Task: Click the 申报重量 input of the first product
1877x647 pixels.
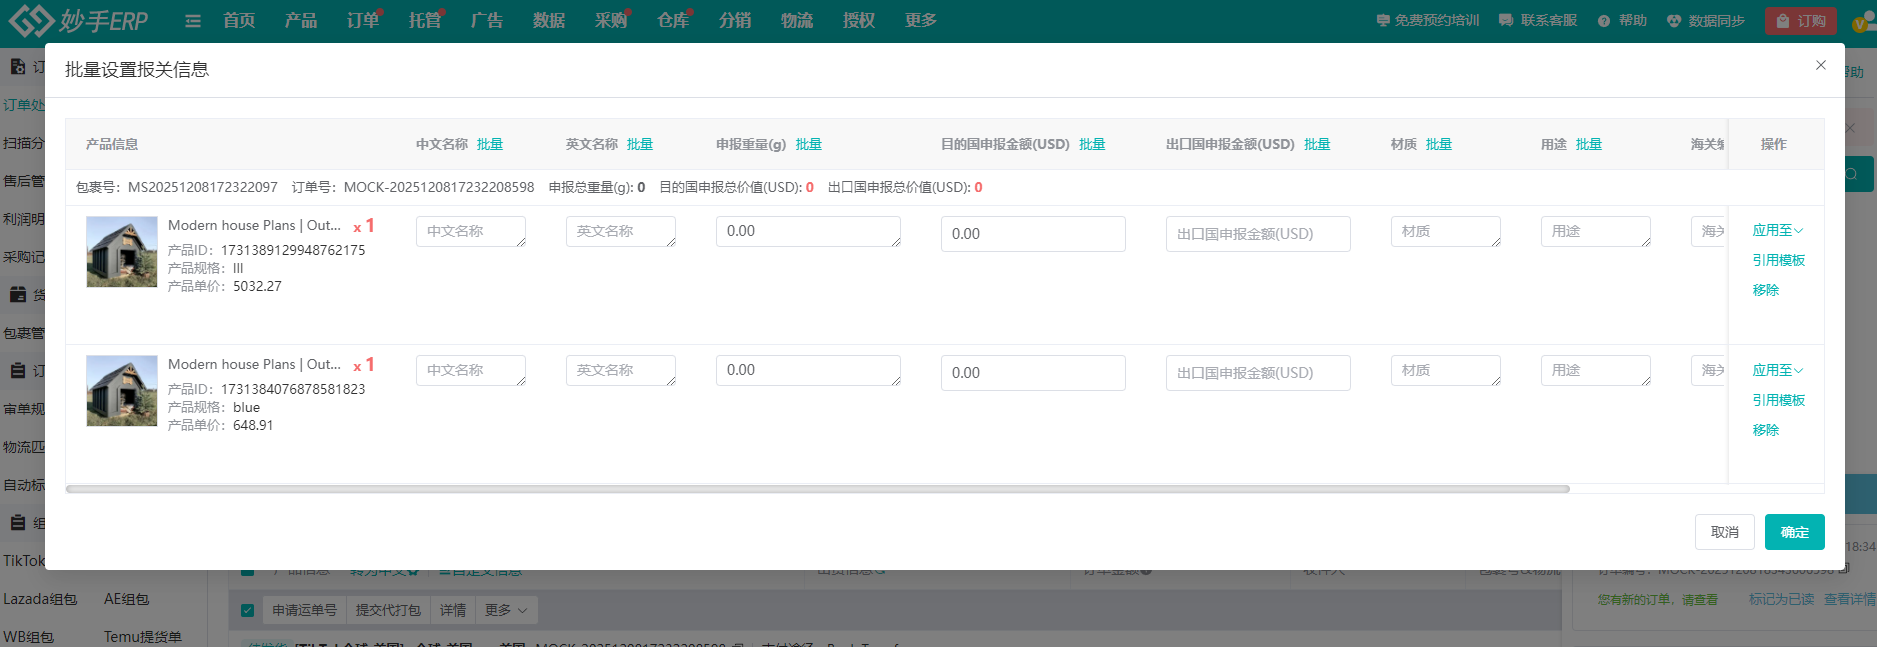Action: (x=808, y=231)
